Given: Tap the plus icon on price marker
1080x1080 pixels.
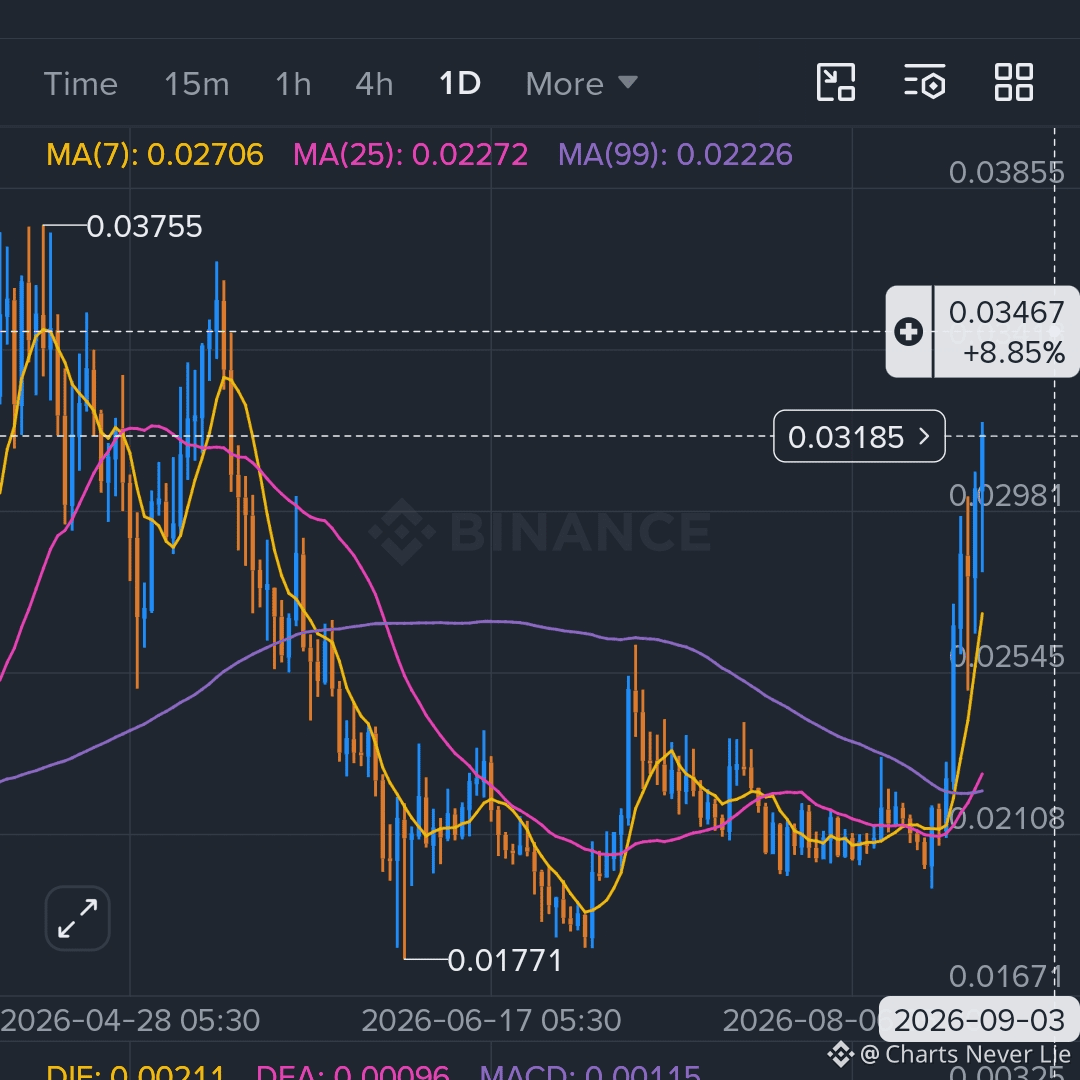Looking at the screenshot, I should 908,332.
